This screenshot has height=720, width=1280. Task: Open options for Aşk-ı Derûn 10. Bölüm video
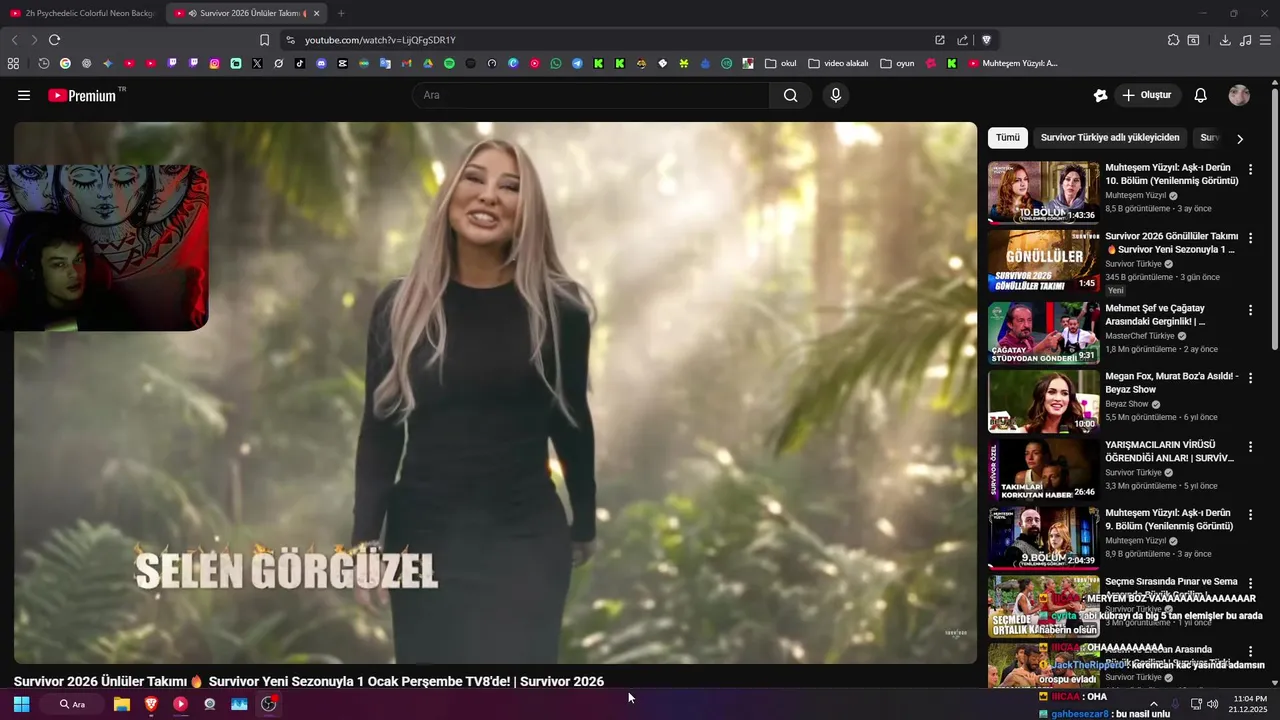tap(1250, 170)
